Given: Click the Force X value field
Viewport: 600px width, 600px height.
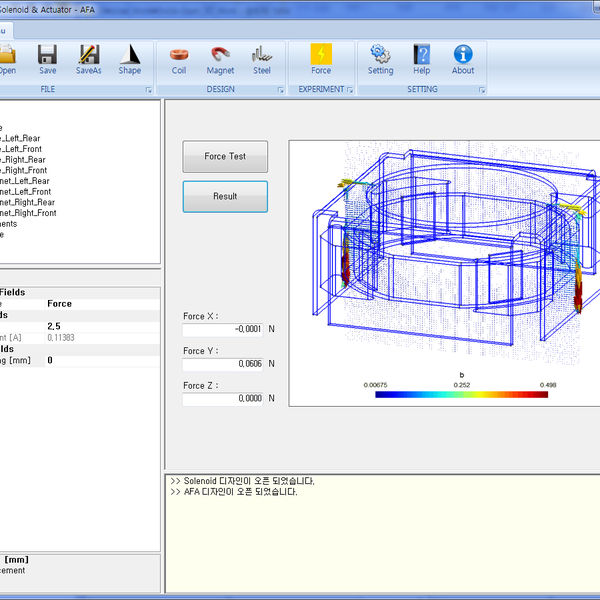Looking at the screenshot, I should click(x=223, y=329).
